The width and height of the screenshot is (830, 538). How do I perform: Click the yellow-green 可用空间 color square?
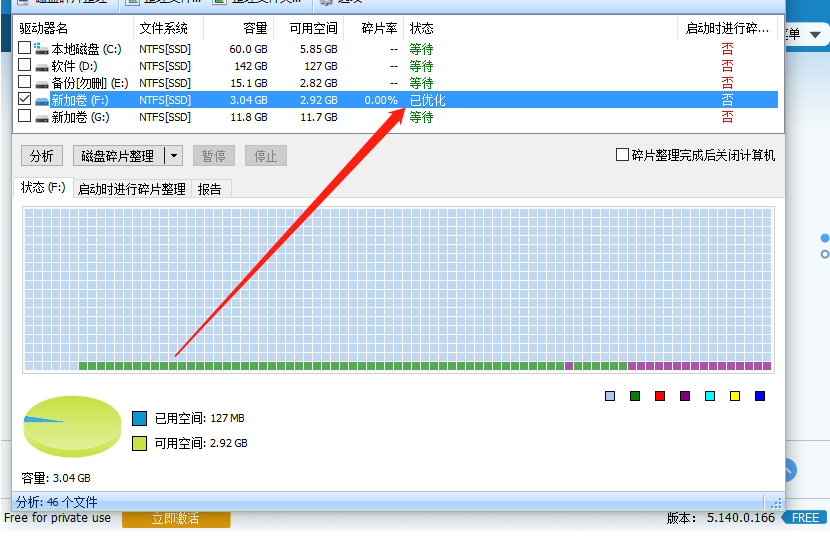click(139, 443)
